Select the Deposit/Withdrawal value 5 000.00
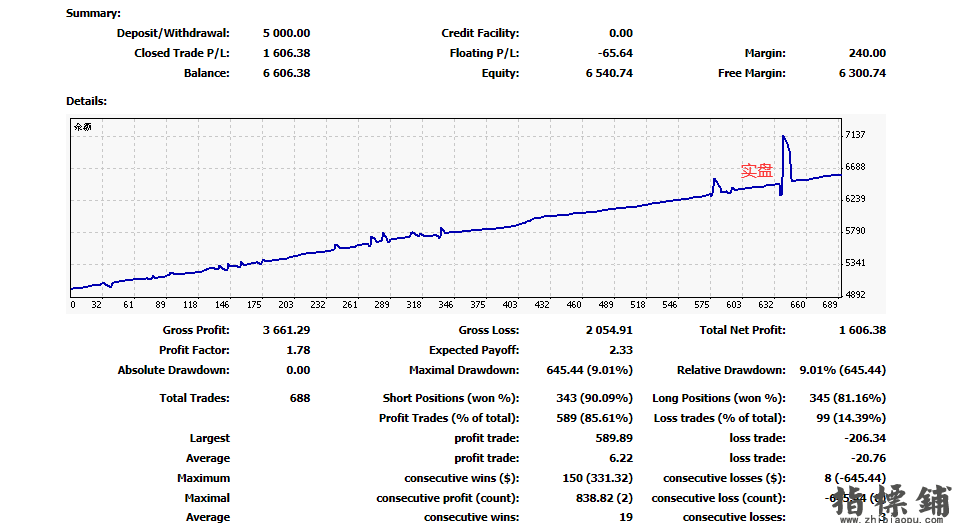 pyautogui.click(x=286, y=33)
